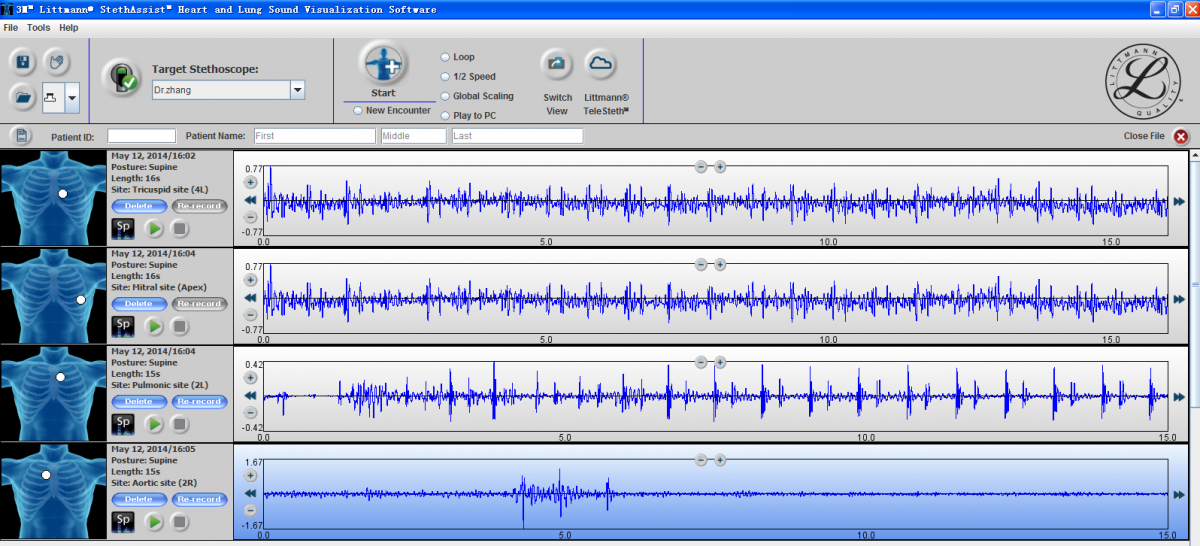Rewind the Aortic waveform with left arrows

click(251, 493)
